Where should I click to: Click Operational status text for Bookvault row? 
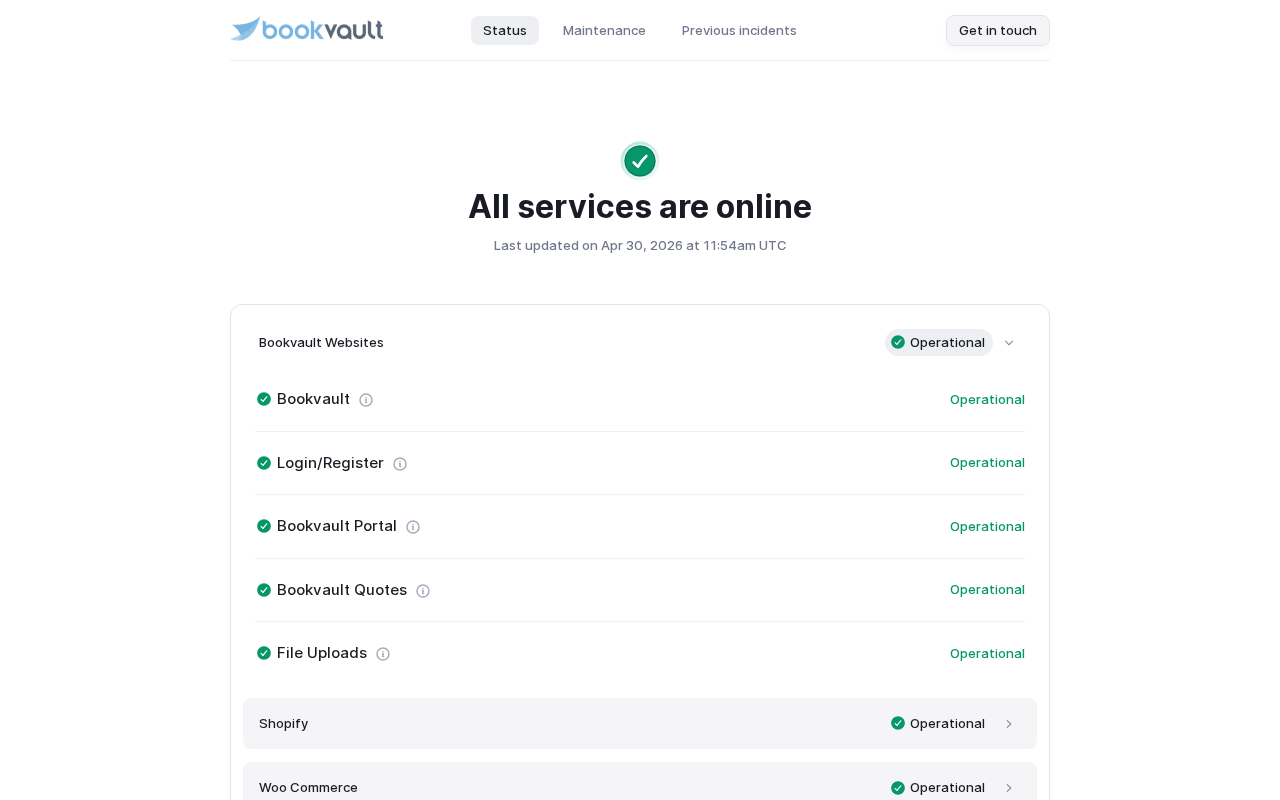click(x=987, y=399)
